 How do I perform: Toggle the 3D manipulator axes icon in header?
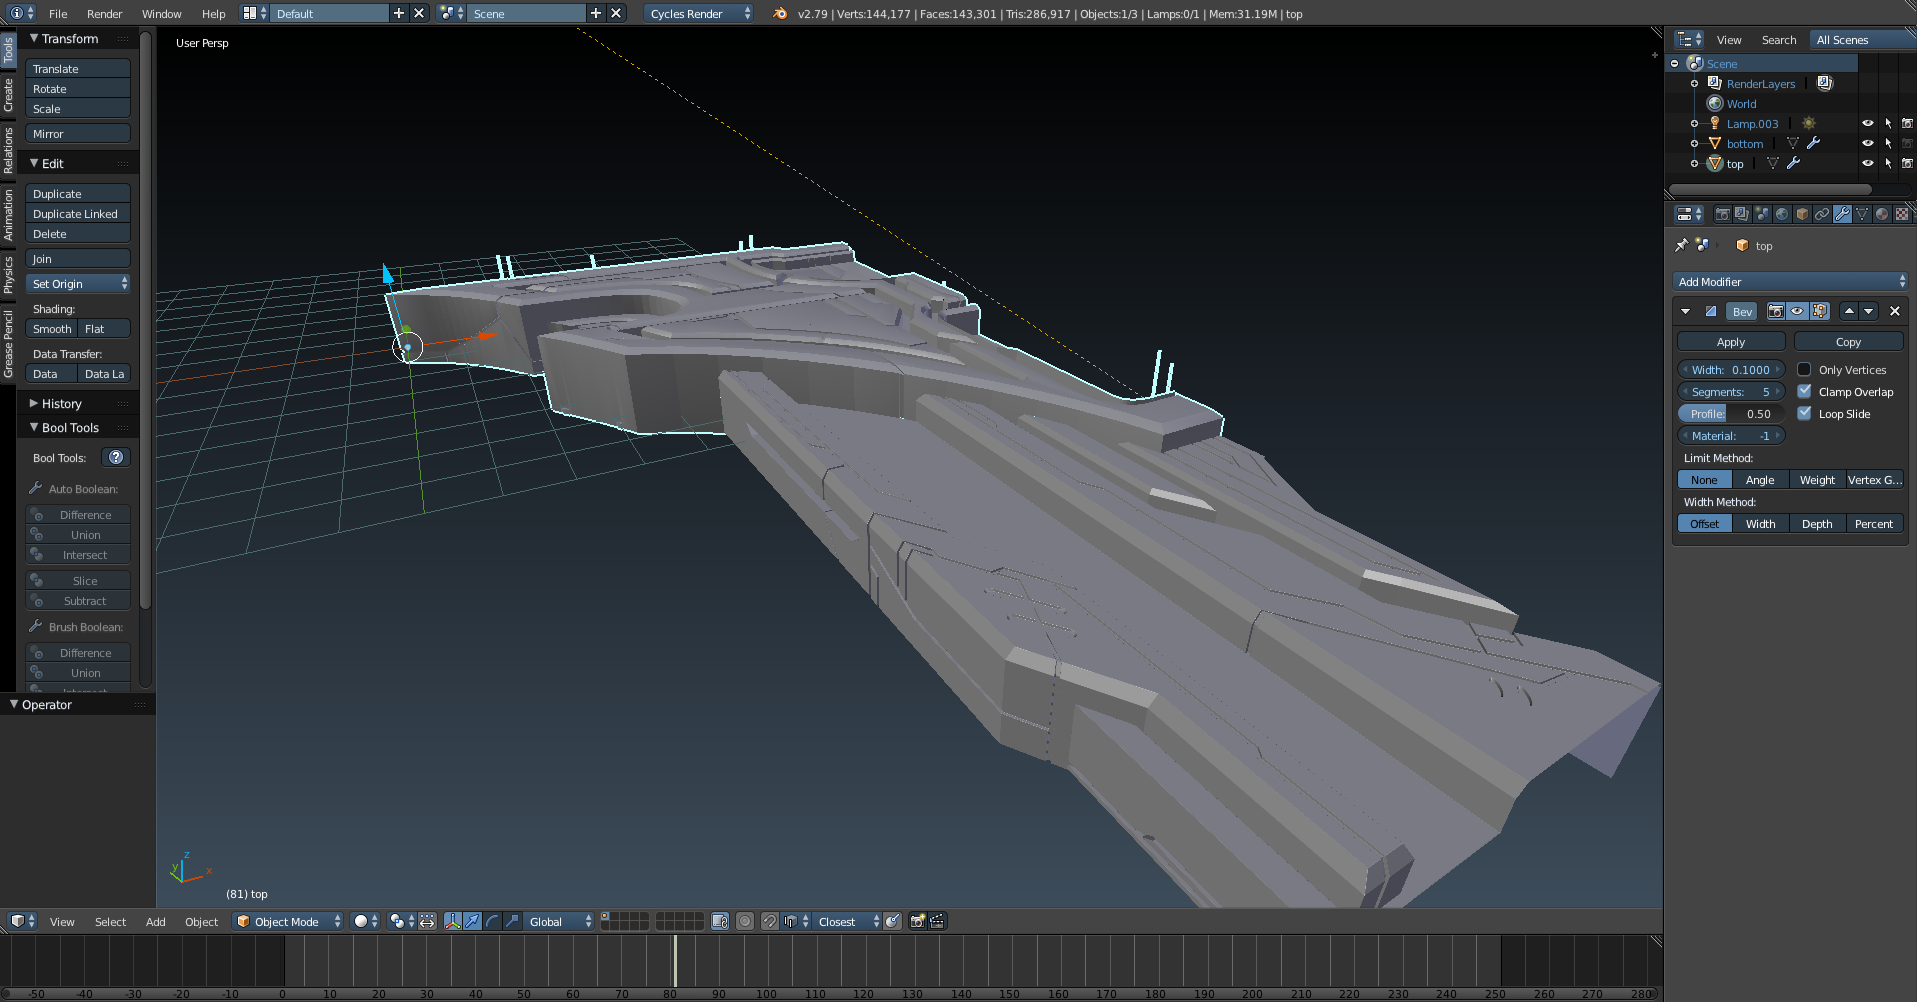452,921
